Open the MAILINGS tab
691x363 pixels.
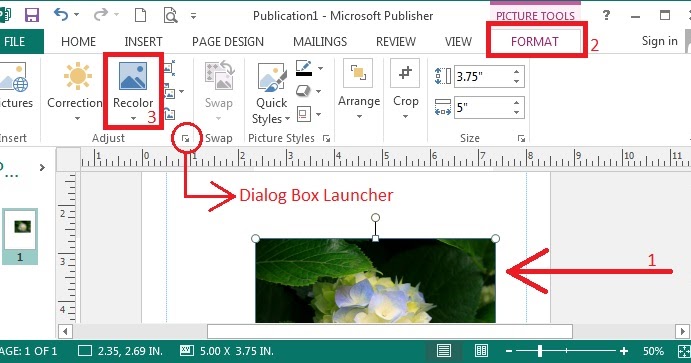(x=320, y=41)
